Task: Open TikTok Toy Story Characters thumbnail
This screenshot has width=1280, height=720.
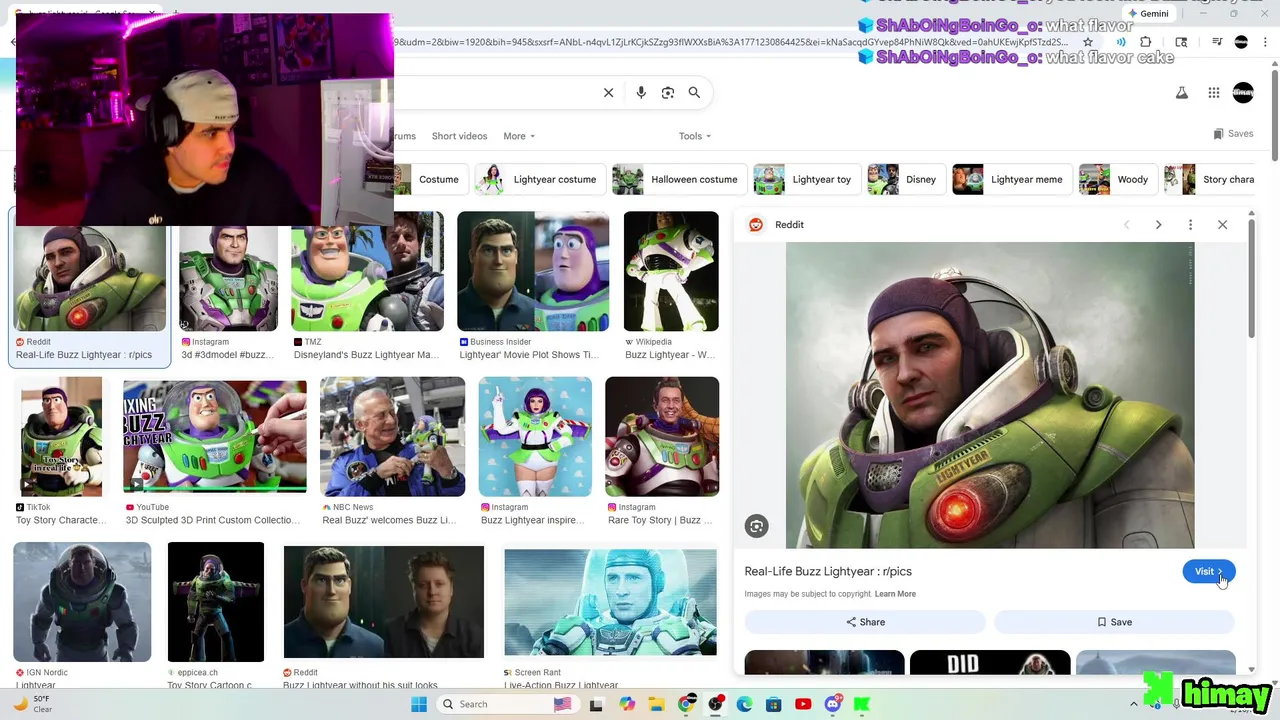Action: [x=61, y=436]
